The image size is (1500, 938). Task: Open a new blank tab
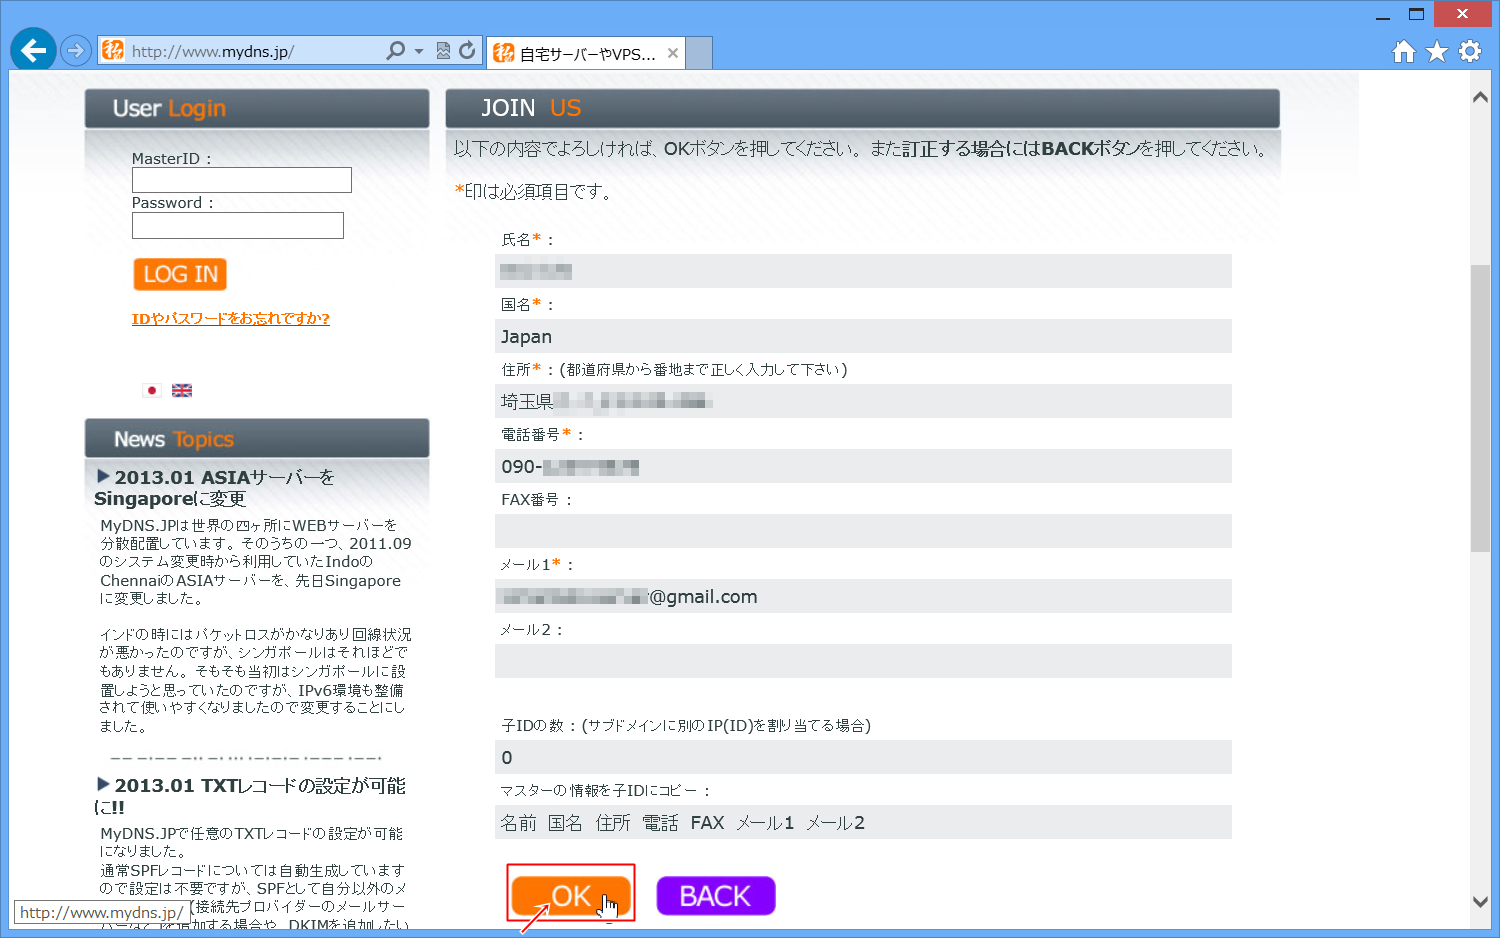(699, 53)
